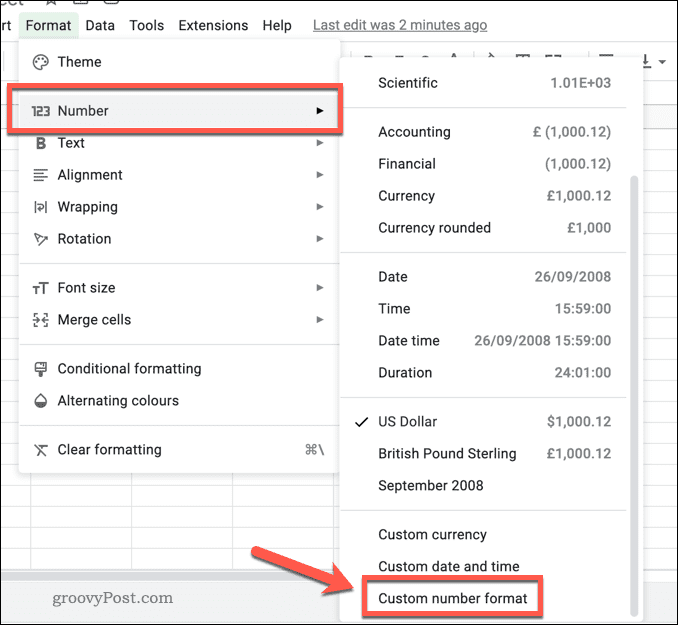Image resolution: width=678 pixels, height=625 pixels.
Task: Expand the Font size submenu arrow
Action: 320,288
